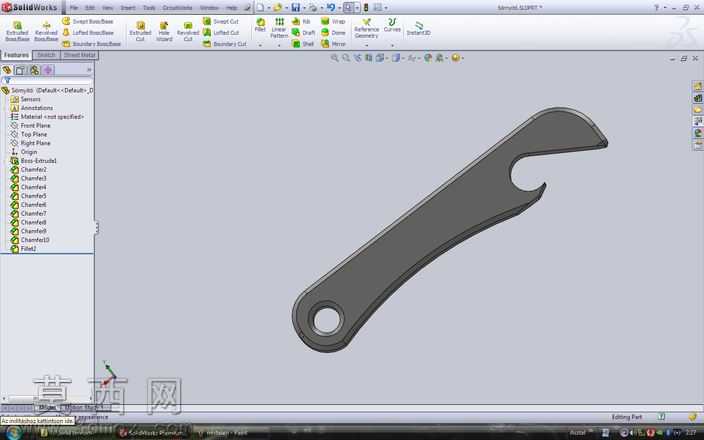Open the PropertyManager tab icon
This screenshot has height=440, width=704.
20,70
